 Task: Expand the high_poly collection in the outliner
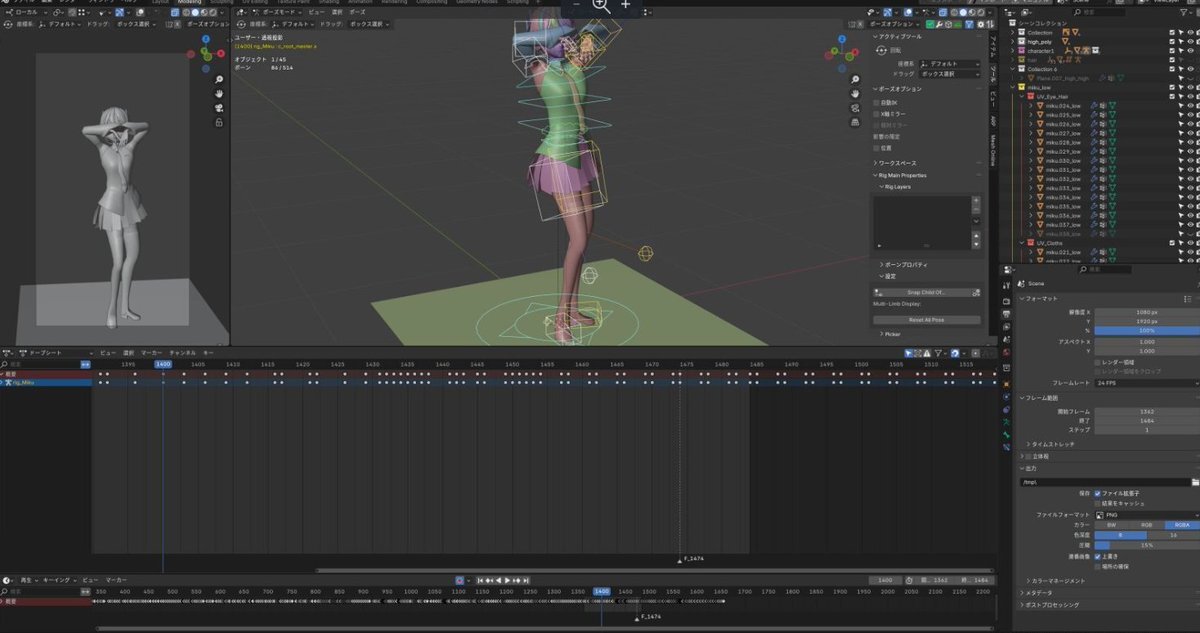pyautogui.click(x=1014, y=42)
